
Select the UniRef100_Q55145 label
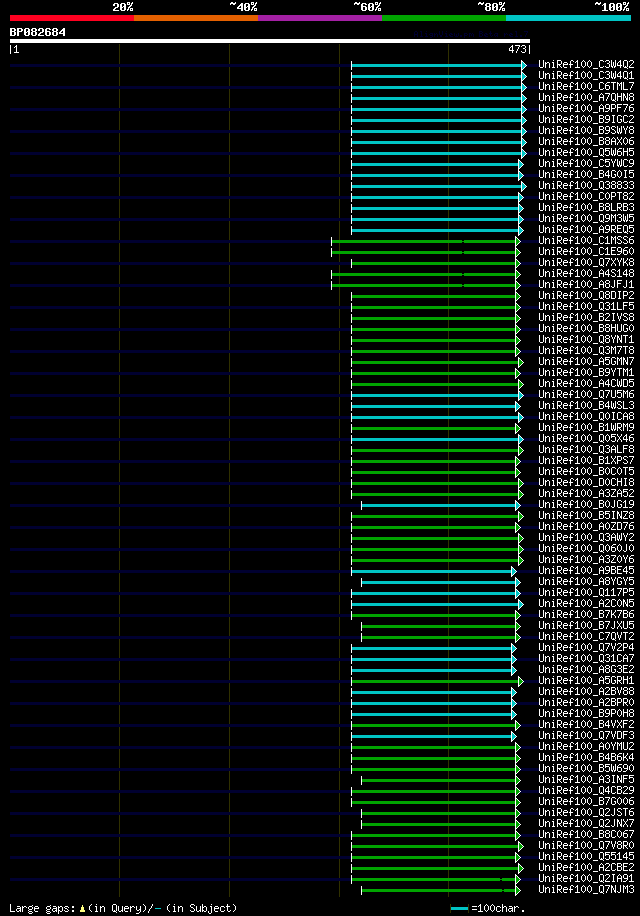tap(586, 857)
